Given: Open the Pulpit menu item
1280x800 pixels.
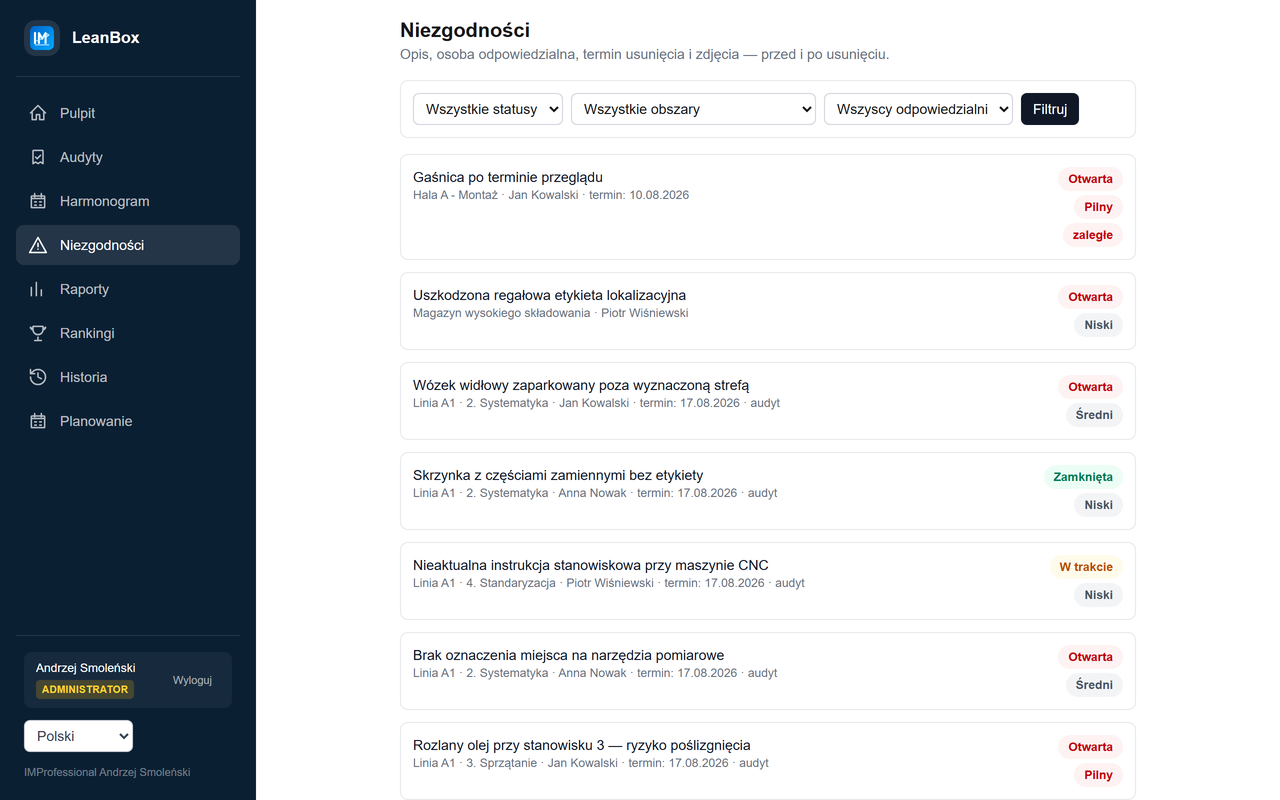Looking at the screenshot, I should click(128, 113).
